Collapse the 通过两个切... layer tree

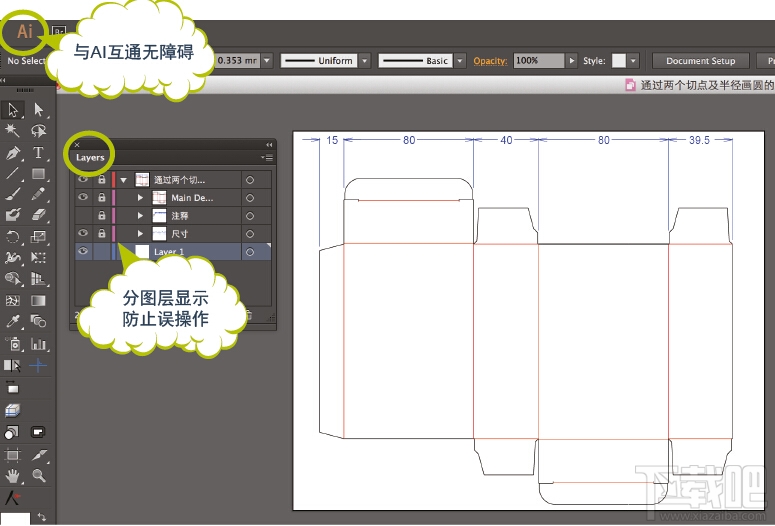[x=124, y=180]
